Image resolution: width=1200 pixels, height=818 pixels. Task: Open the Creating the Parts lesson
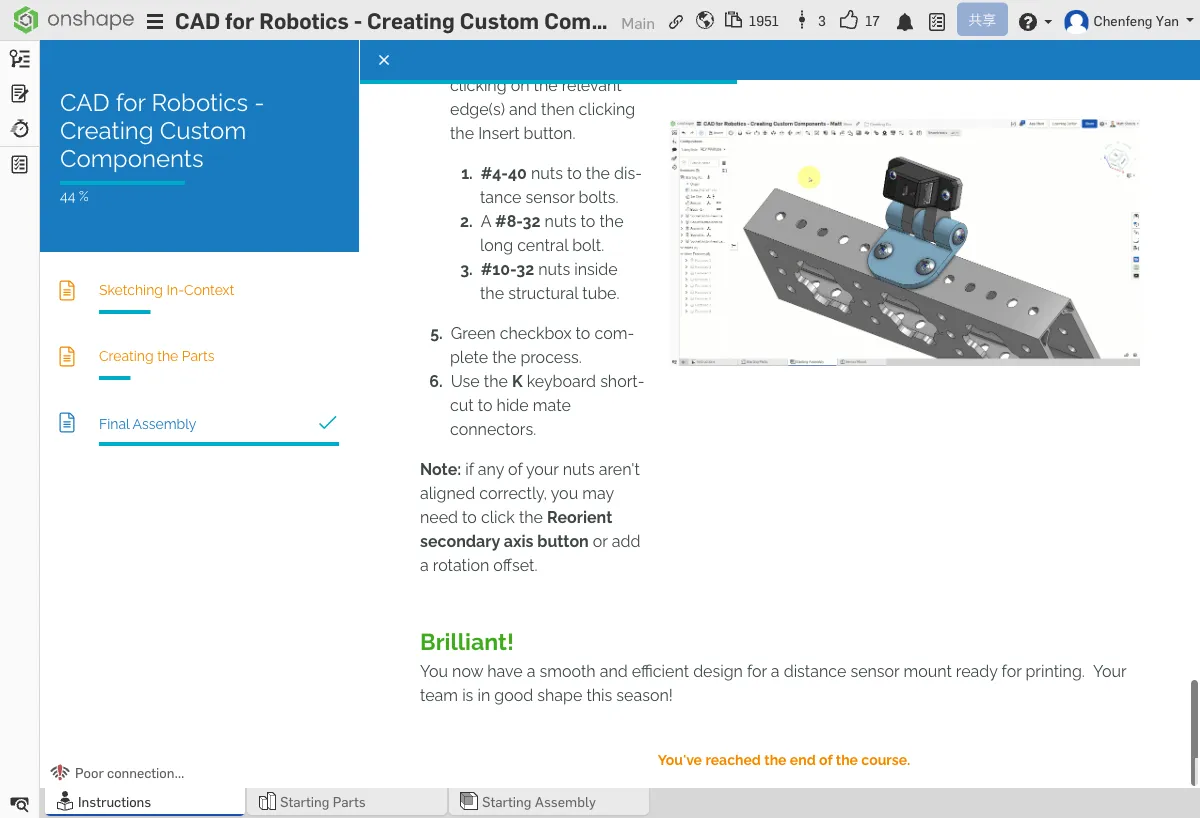156,356
